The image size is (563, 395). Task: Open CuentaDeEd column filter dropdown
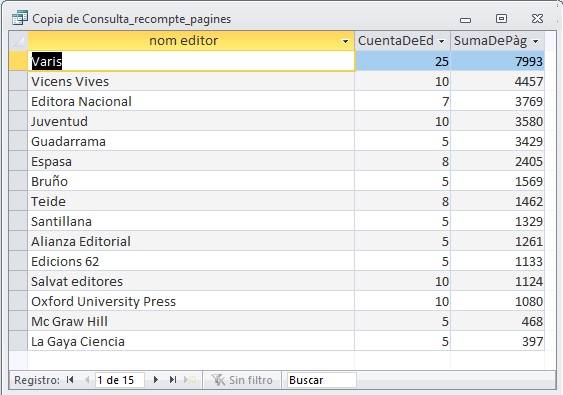[x=441, y=41]
